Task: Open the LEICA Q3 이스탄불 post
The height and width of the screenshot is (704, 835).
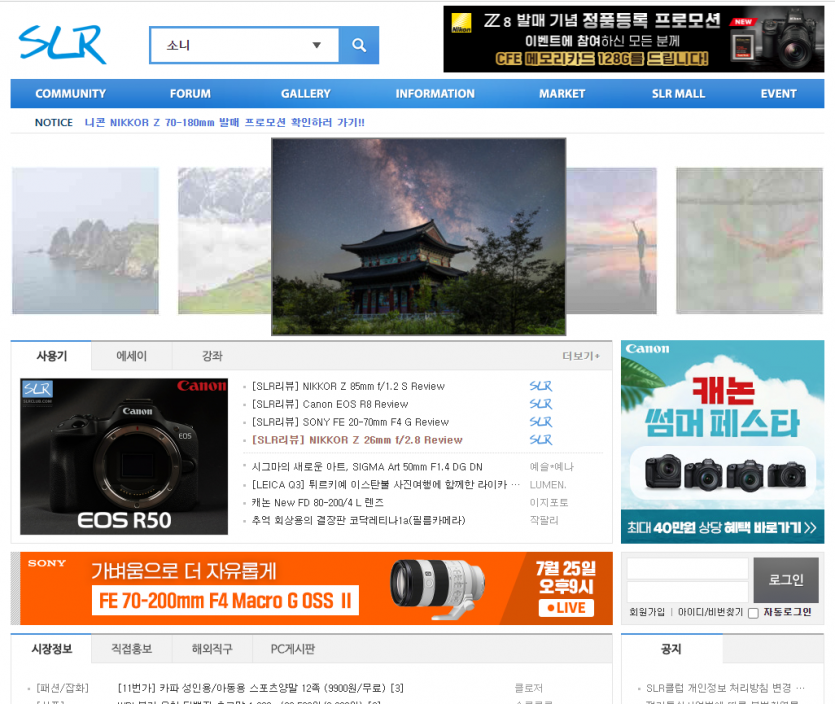Action: coord(386,485)
